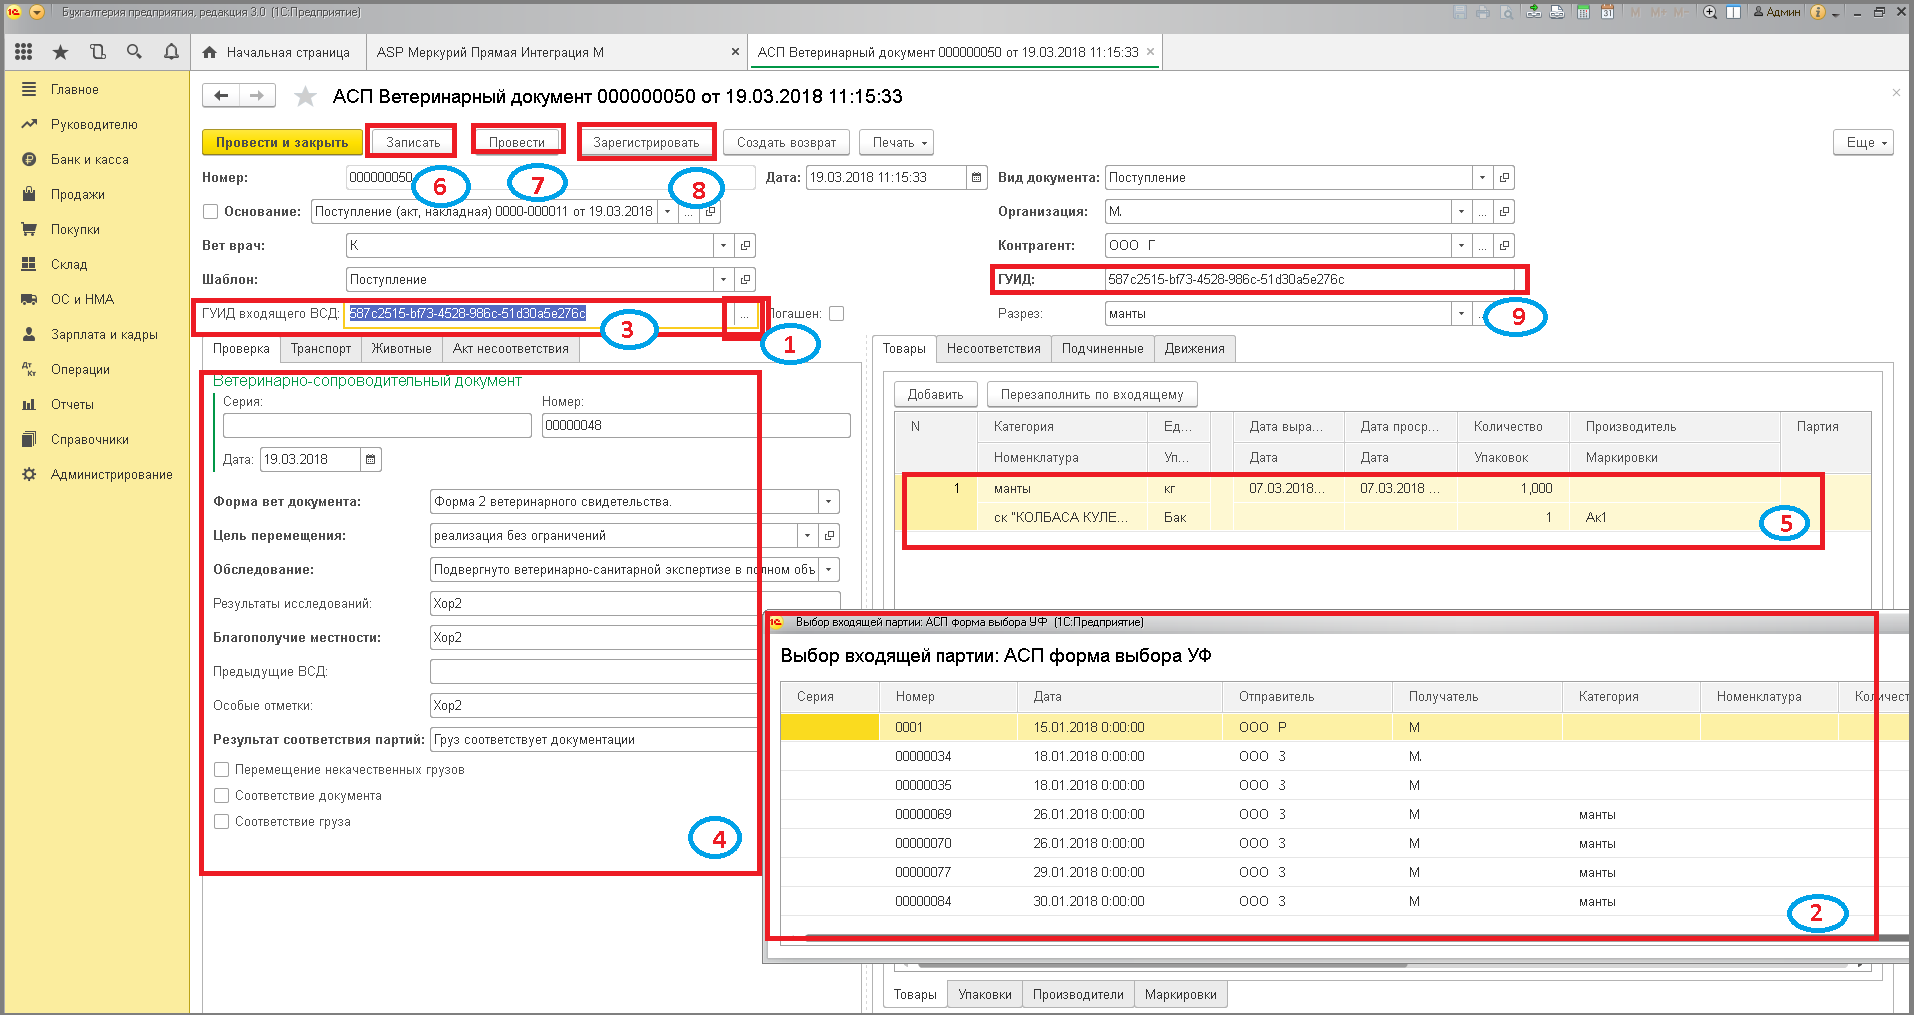This screenshot has height=1015, width=1914.
Task: Check Соответствие груза checkbox
Action: pos(222,822)
